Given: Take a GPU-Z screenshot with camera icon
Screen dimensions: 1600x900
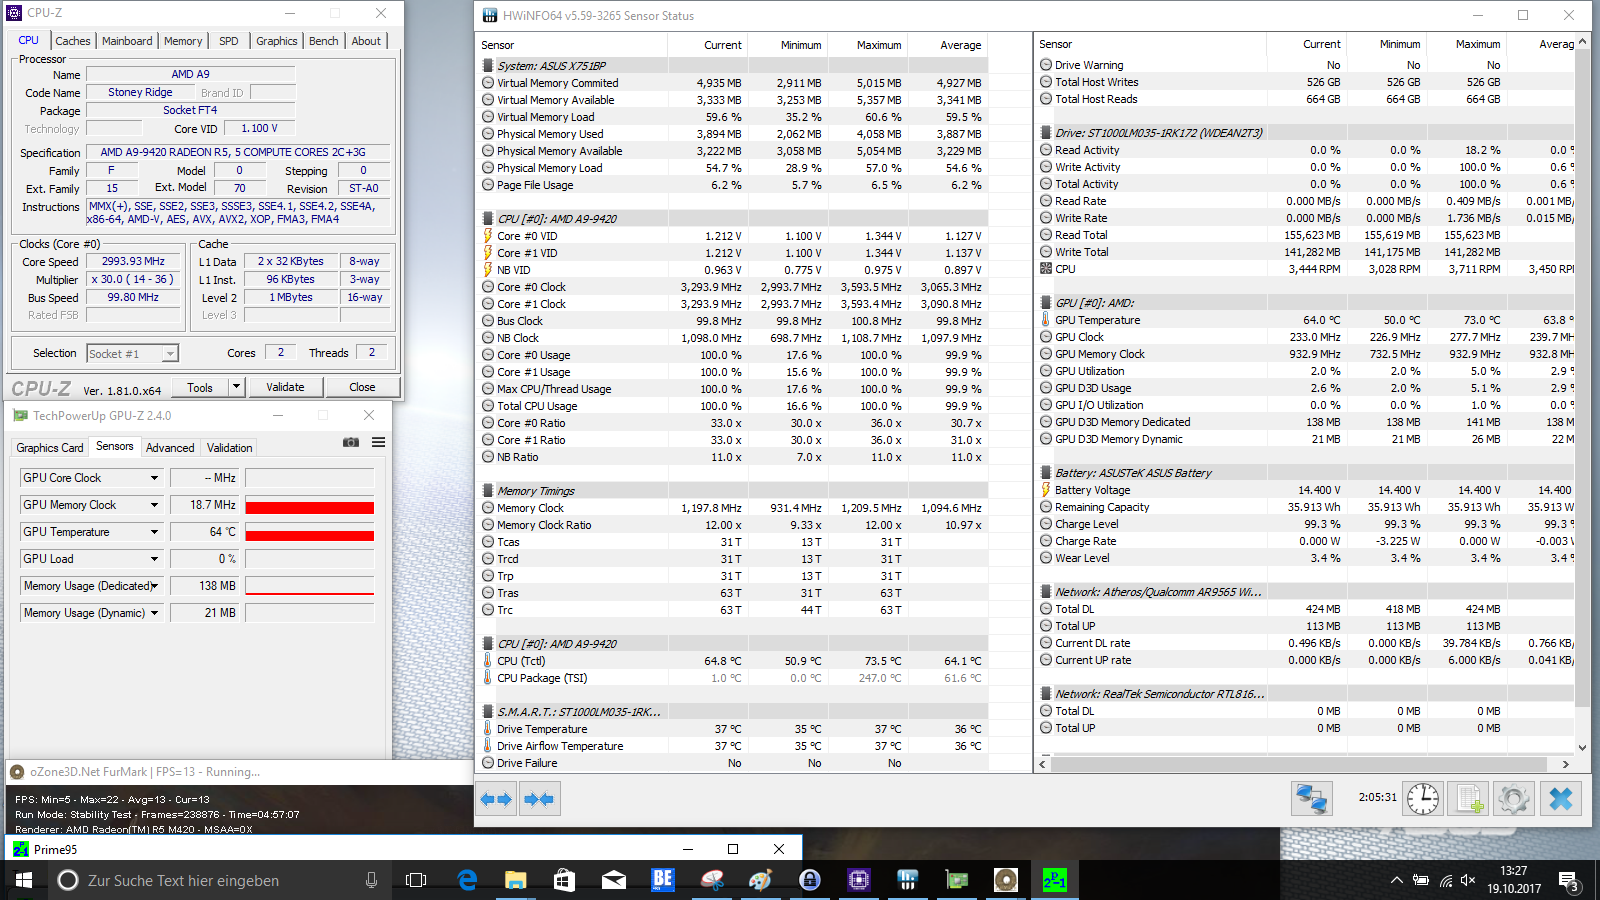Looking at the screenshot, I should pyautogui.click(x=351, y=442).
